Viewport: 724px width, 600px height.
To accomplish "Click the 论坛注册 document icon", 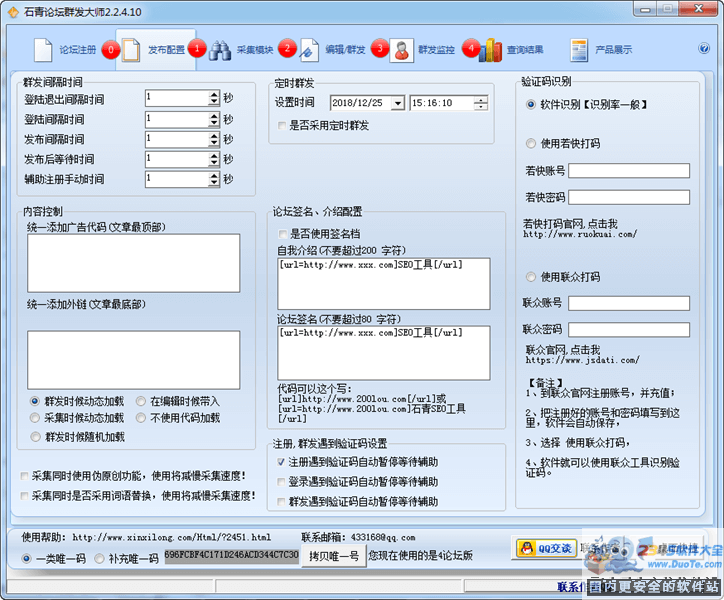I will 42,49.
